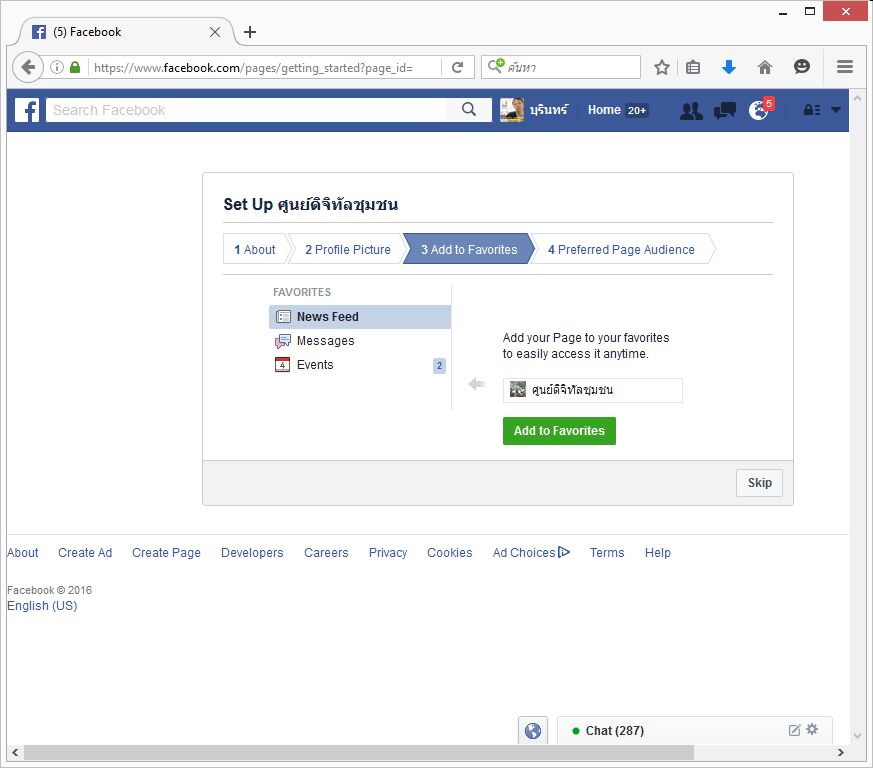This screenshot has width=873, height=768.
Task: Expand the account dropdown arrow
Action: point(836,111)
